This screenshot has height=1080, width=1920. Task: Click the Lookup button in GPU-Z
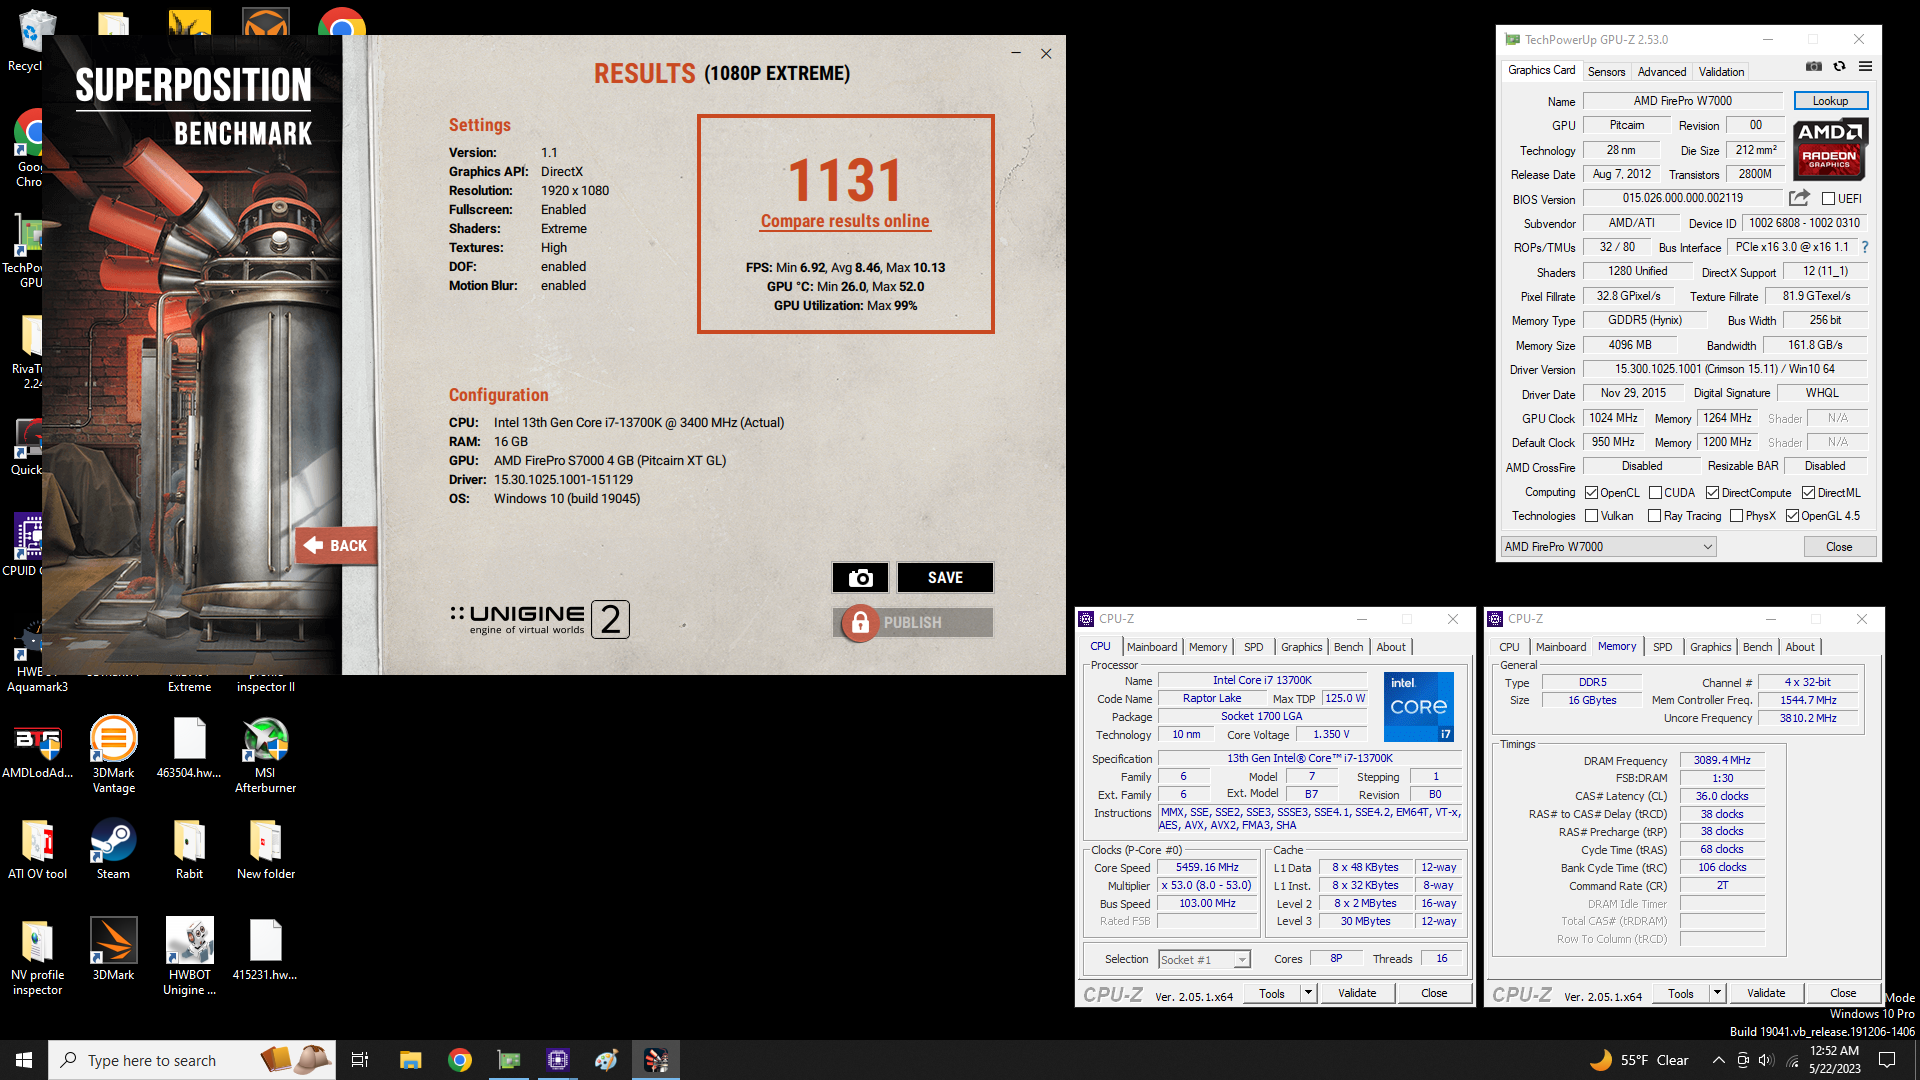coord(1830,101)
